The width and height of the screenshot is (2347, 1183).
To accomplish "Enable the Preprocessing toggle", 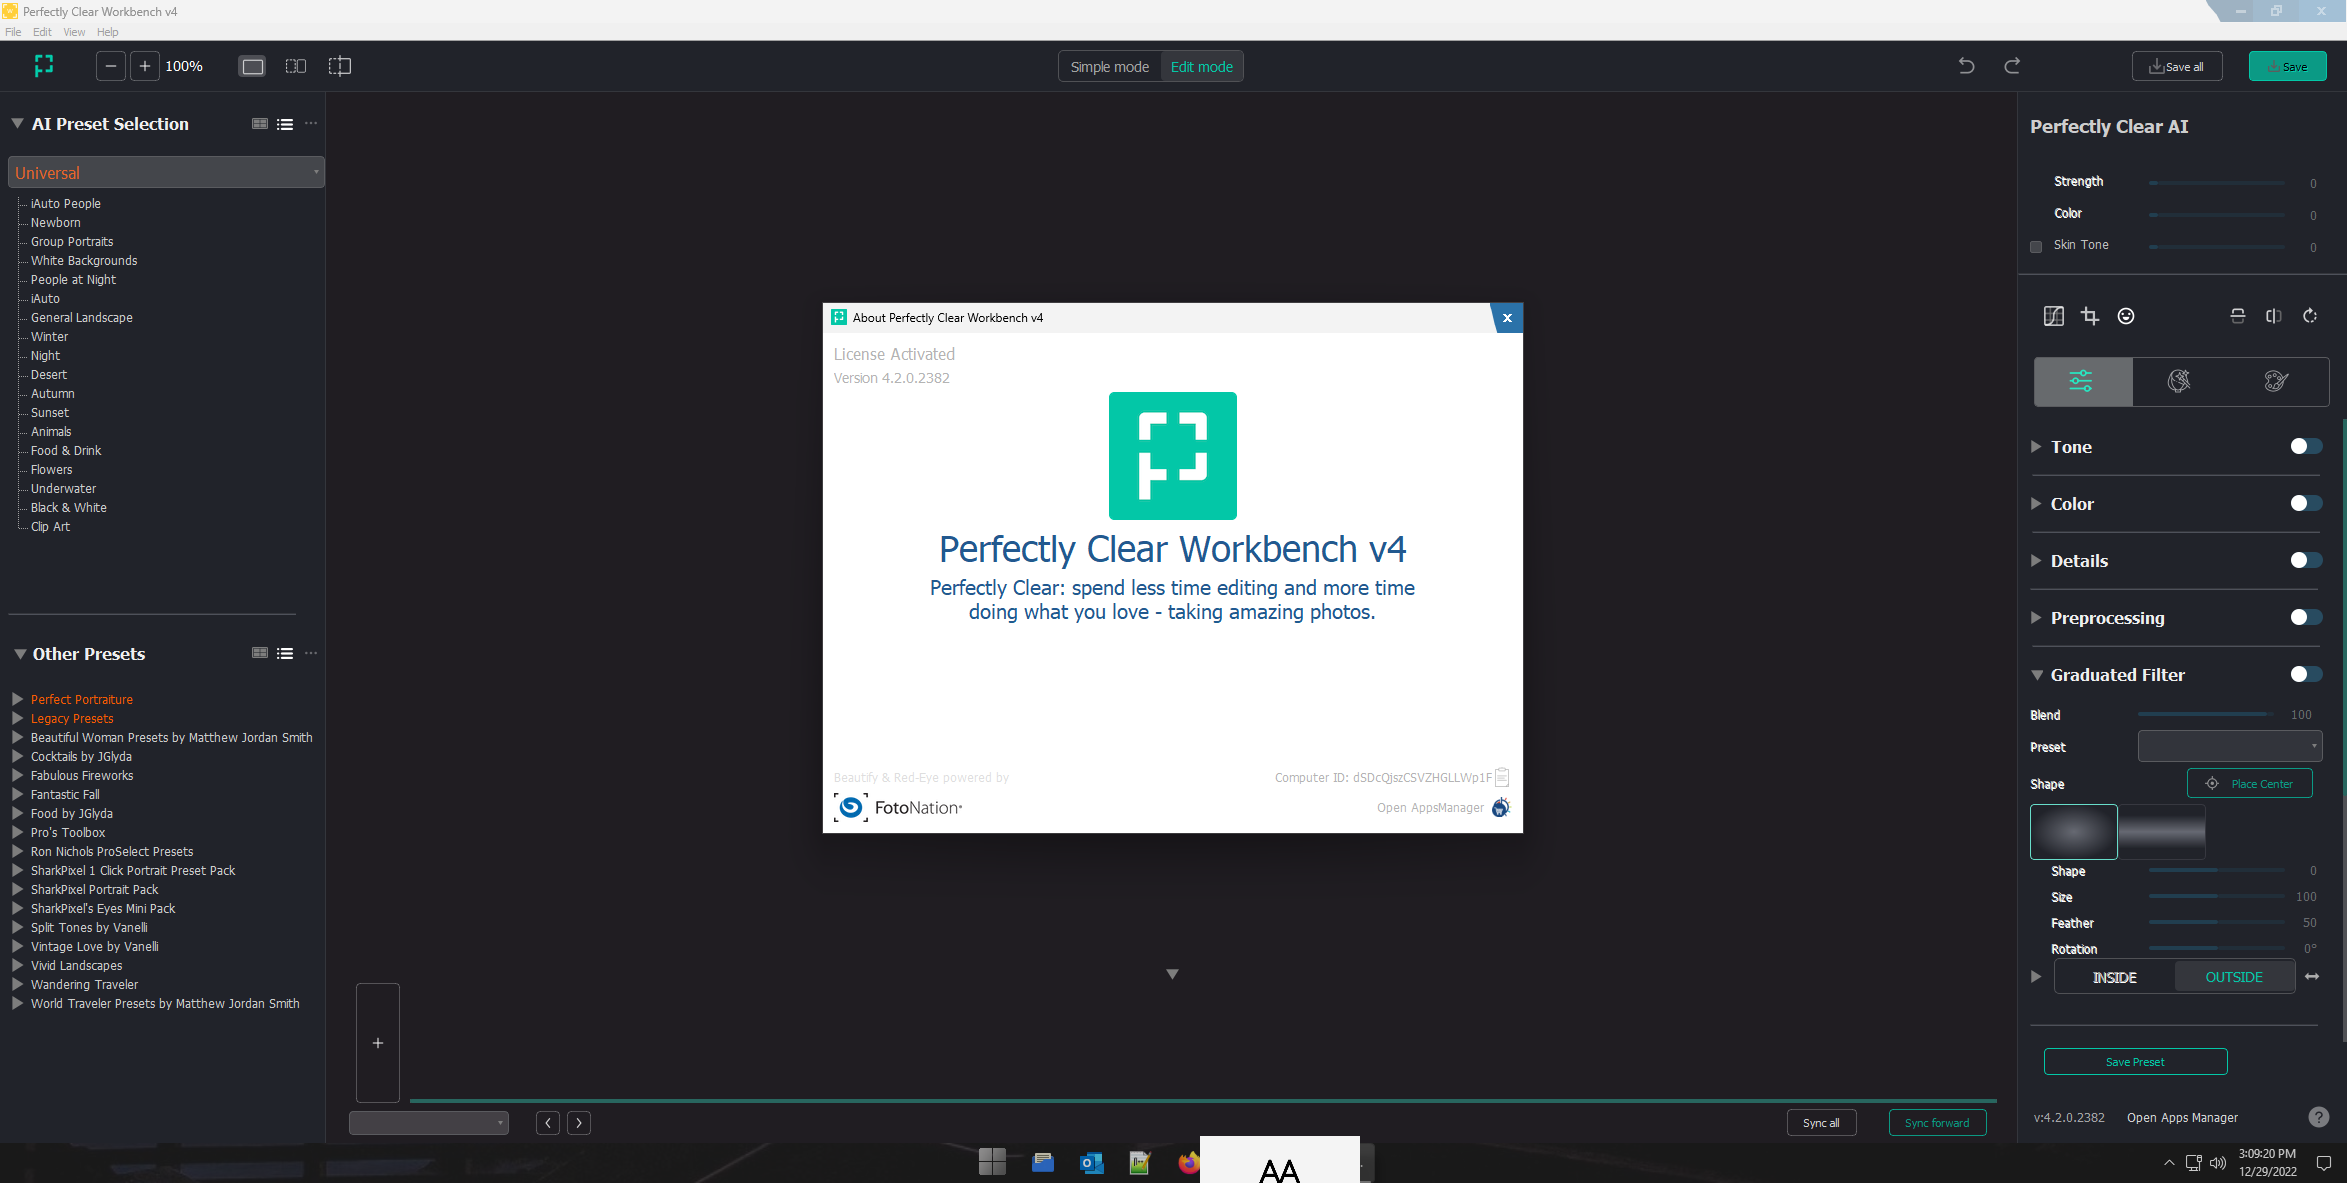I will [x=2306, y=617].
